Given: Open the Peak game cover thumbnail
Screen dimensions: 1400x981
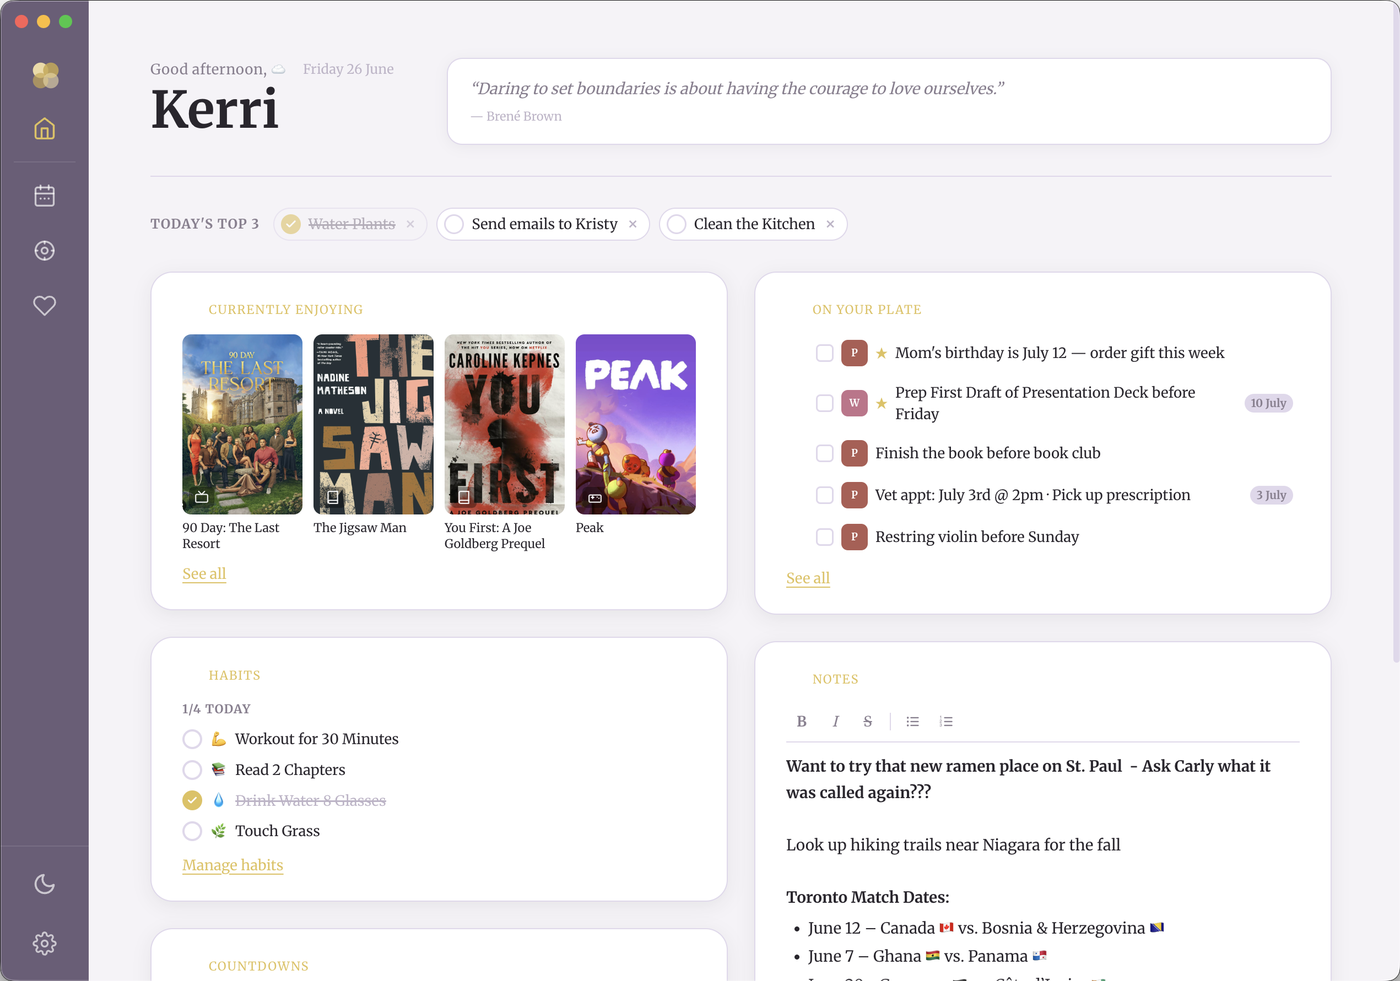Looking at the screenshot, I should 636,424.
